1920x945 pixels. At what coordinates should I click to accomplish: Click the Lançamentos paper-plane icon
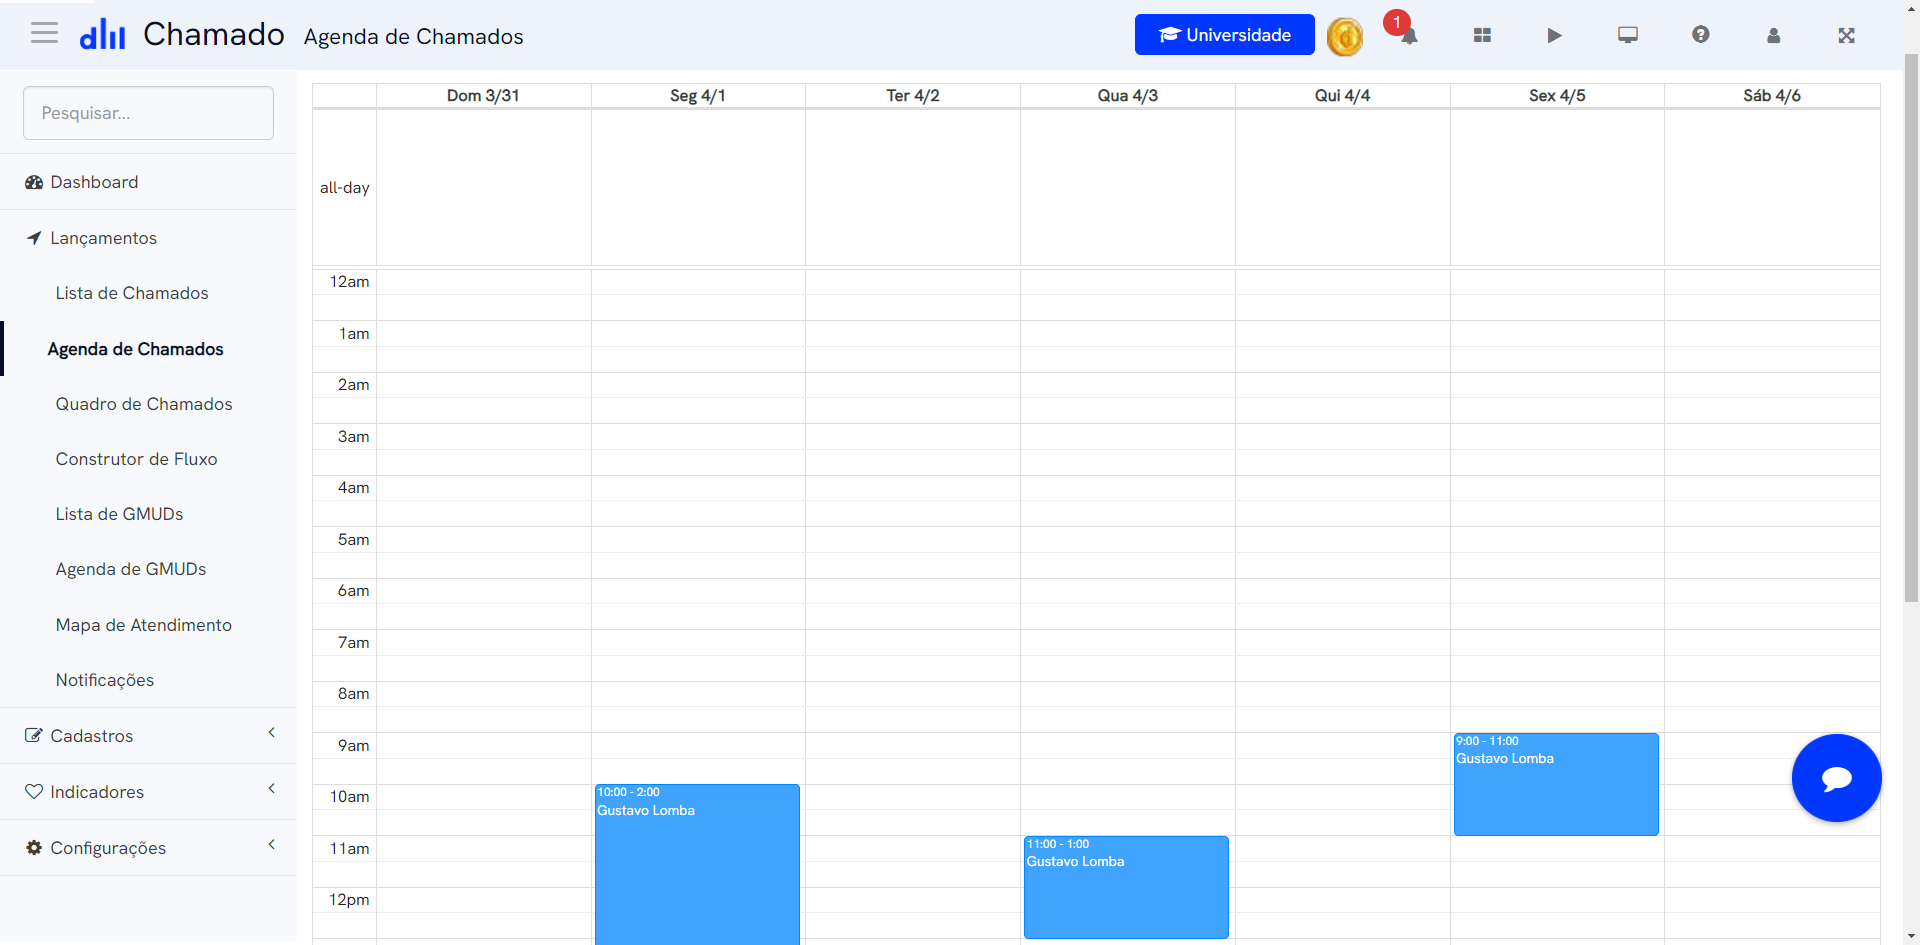pos(34,238)
